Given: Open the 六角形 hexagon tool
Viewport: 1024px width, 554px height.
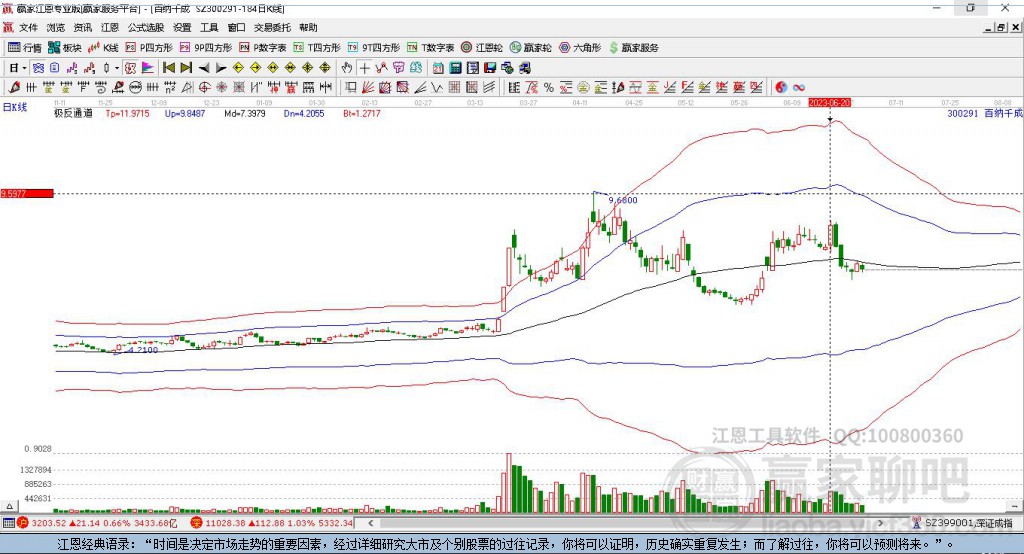Looking at the screenshot, I should point(580,48).
